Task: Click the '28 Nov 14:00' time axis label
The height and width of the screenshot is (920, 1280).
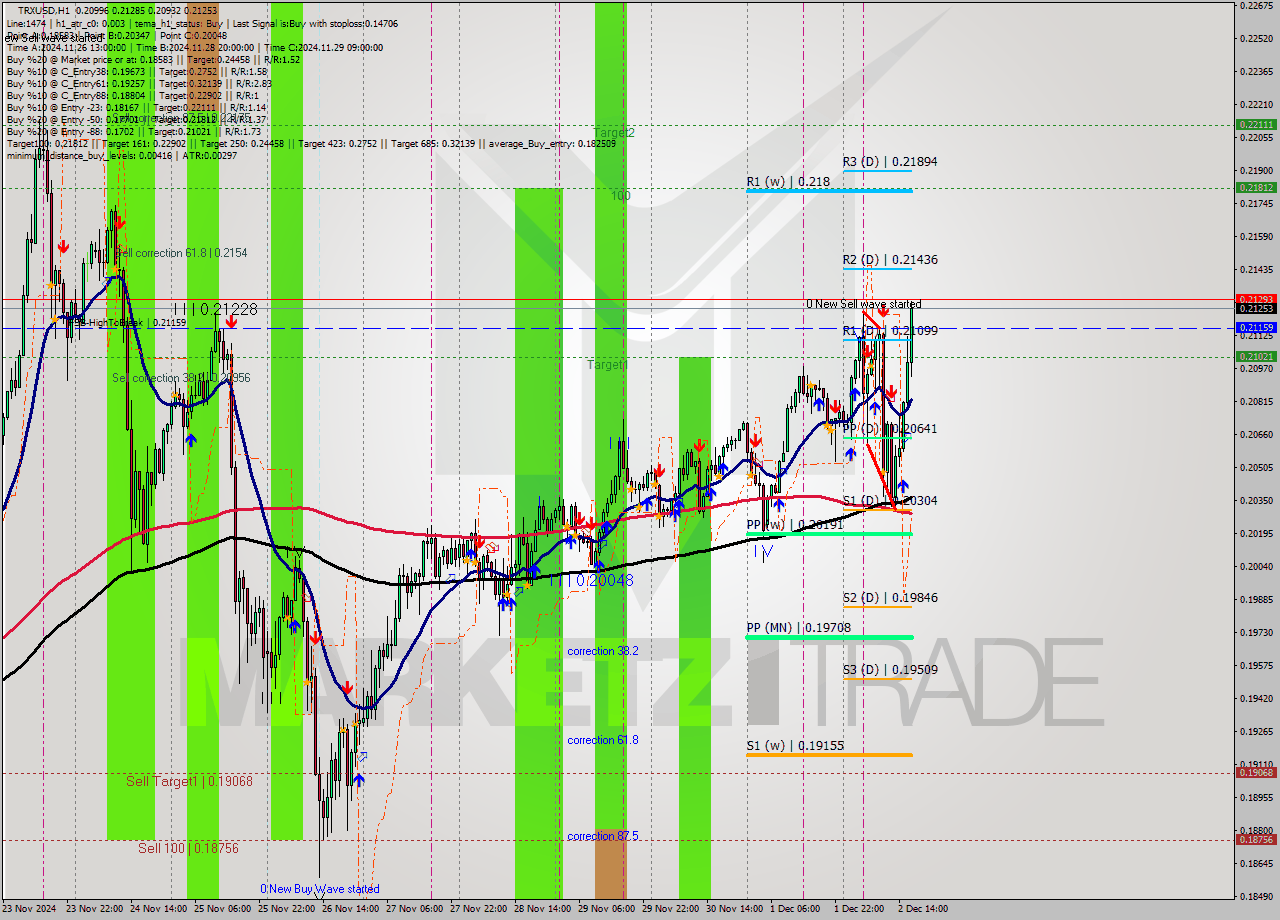Action: (x=543, y=909)
